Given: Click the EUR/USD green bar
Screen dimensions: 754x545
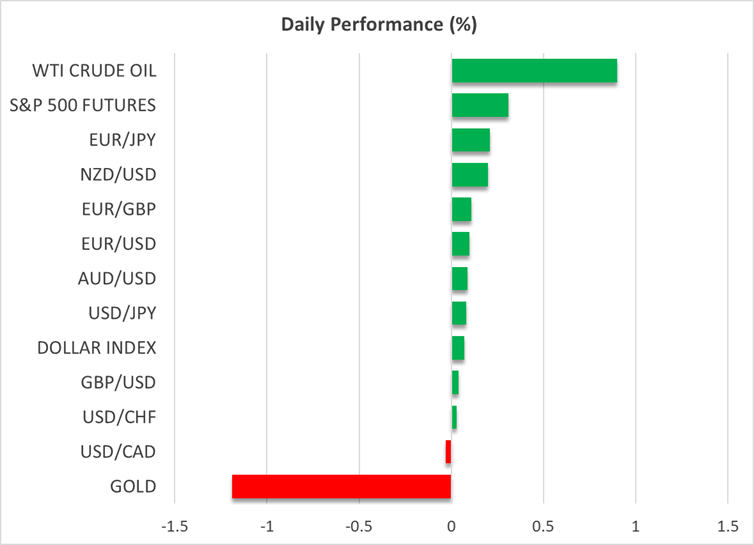Looking at the screenshot, I should tap(461, 244).
